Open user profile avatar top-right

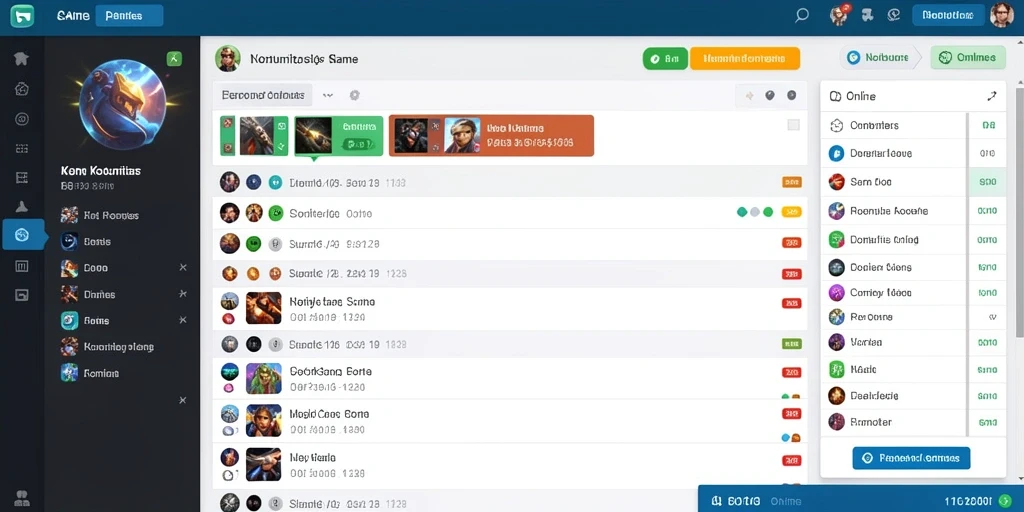pyautogui.click(x=1002, y=15)
